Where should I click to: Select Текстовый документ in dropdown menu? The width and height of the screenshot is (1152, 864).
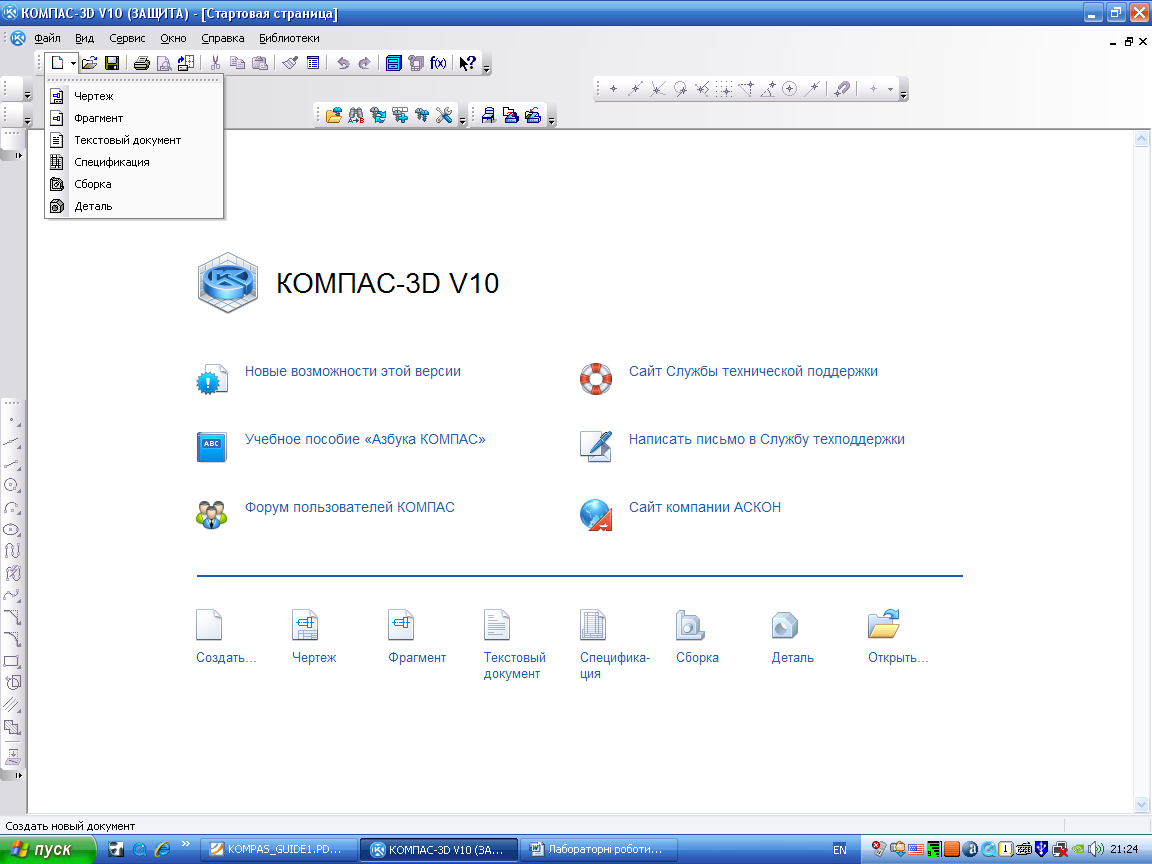pos(134,140)
